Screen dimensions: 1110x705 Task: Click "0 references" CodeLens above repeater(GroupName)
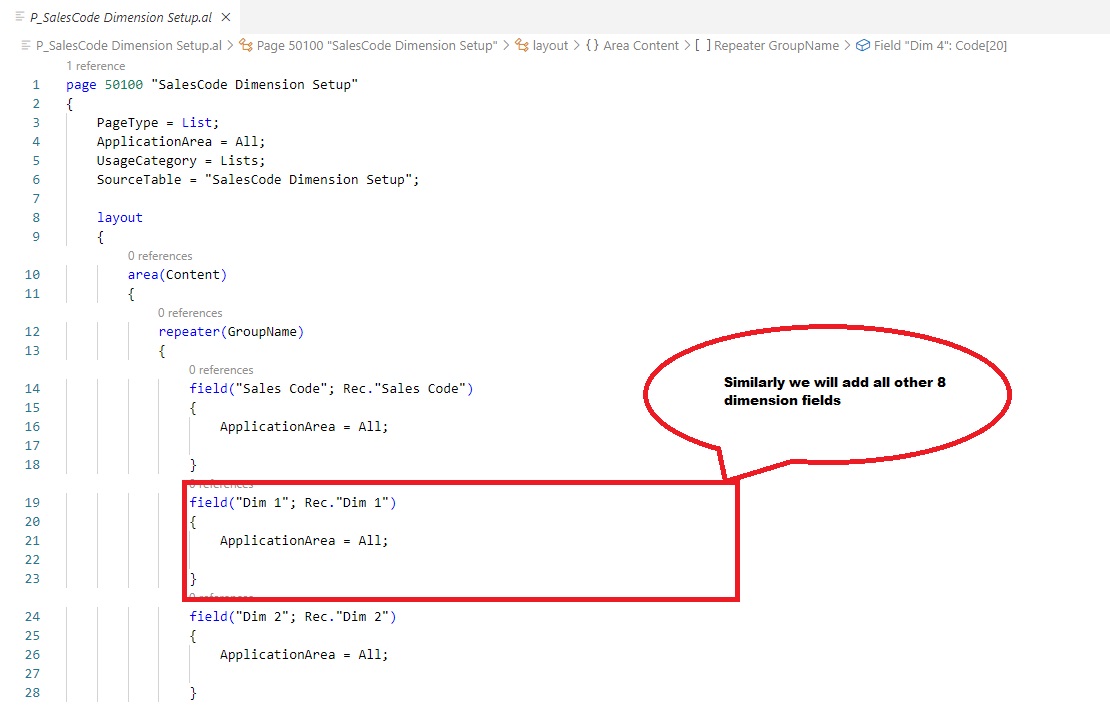(x=190, y=313)
